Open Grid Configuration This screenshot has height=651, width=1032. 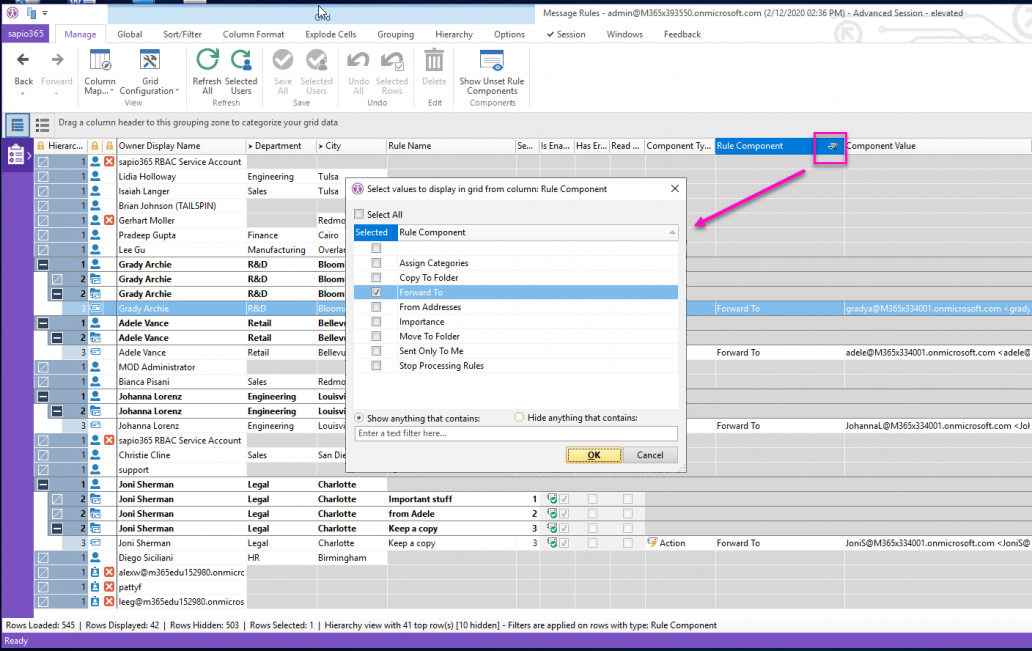click(149, 61)
